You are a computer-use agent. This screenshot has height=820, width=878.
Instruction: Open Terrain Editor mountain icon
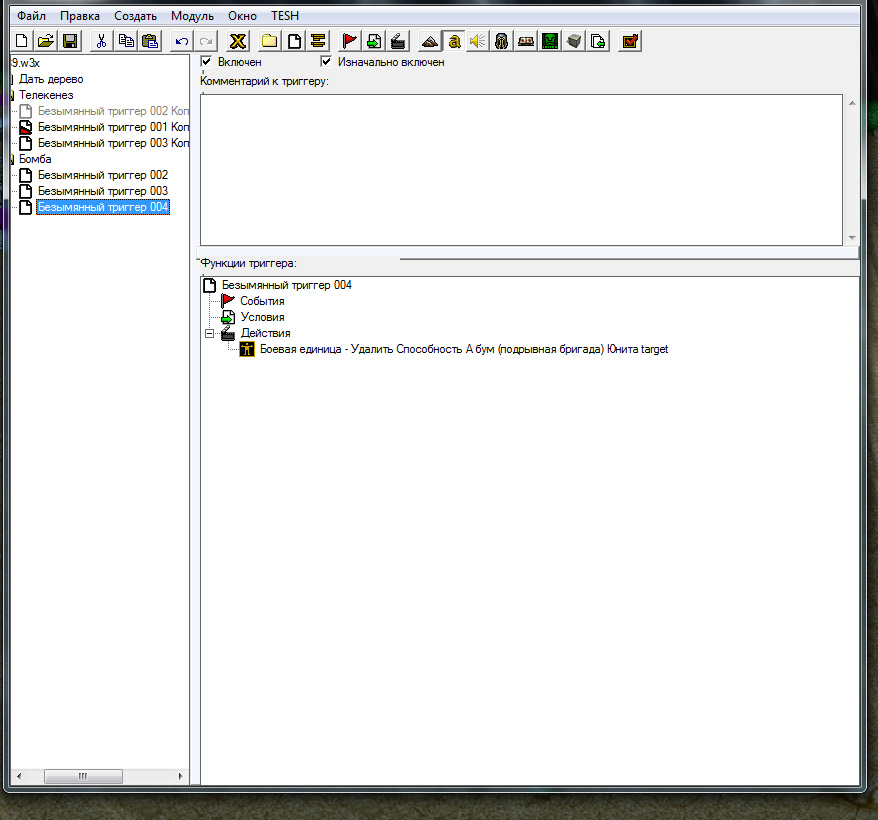[x=429, y=41]
